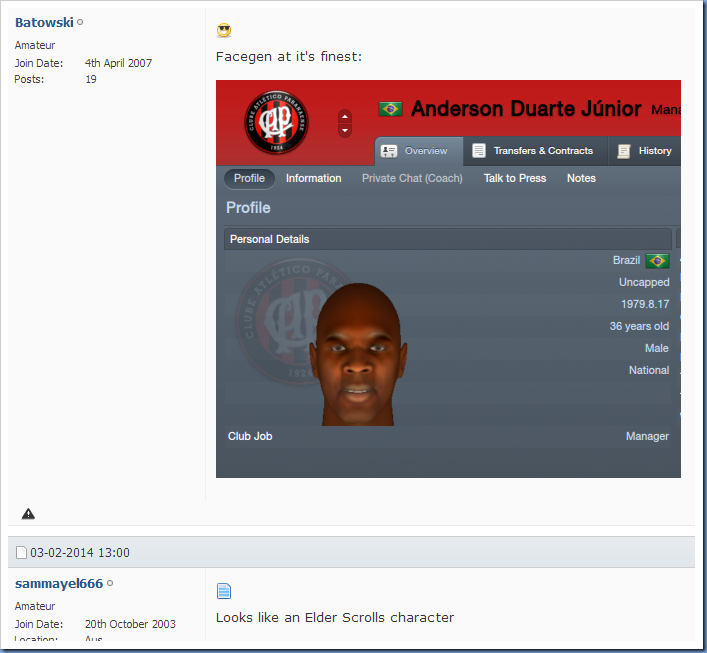Image resolution: width=707 pixels, height=653 pixels.
Task: Click the Atletico Paranaense club badge
Action: click(276, 122)
